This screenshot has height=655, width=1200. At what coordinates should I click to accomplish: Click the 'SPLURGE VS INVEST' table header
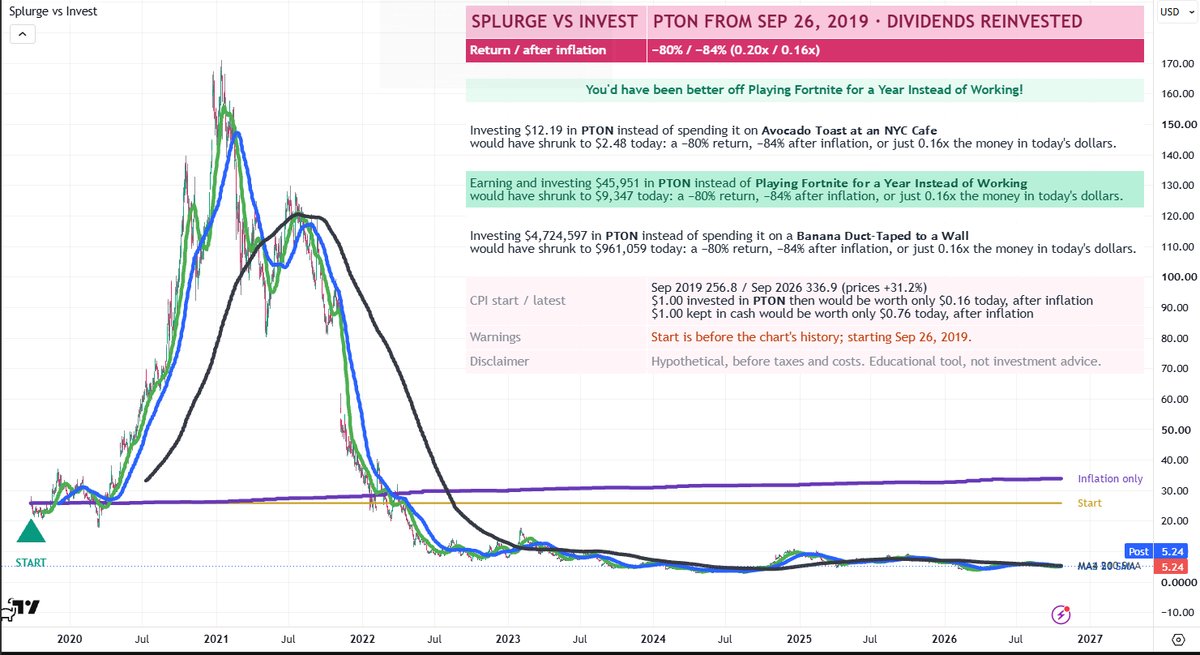click(554, 21)
